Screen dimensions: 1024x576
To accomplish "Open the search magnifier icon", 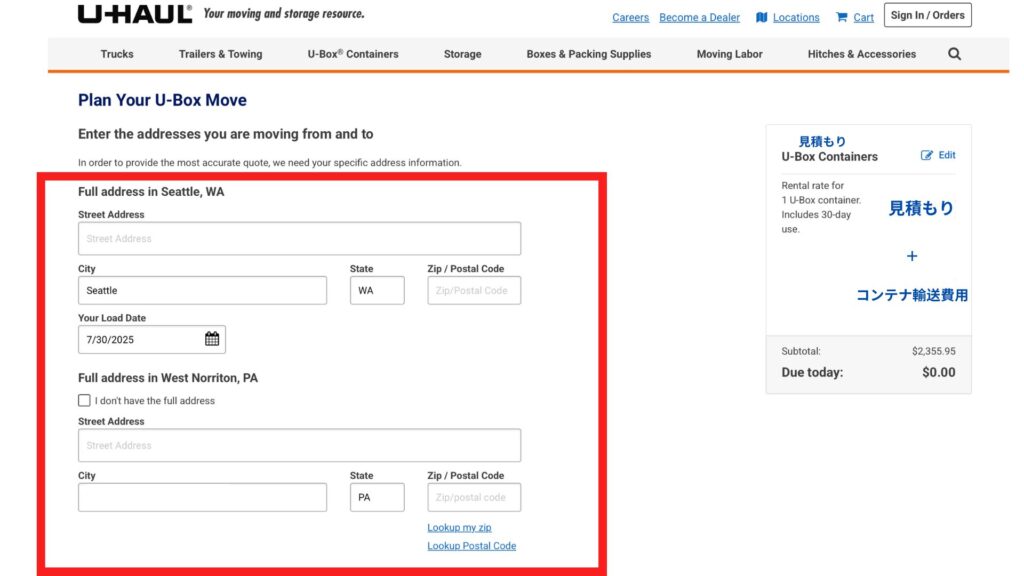I will [954, 54].
